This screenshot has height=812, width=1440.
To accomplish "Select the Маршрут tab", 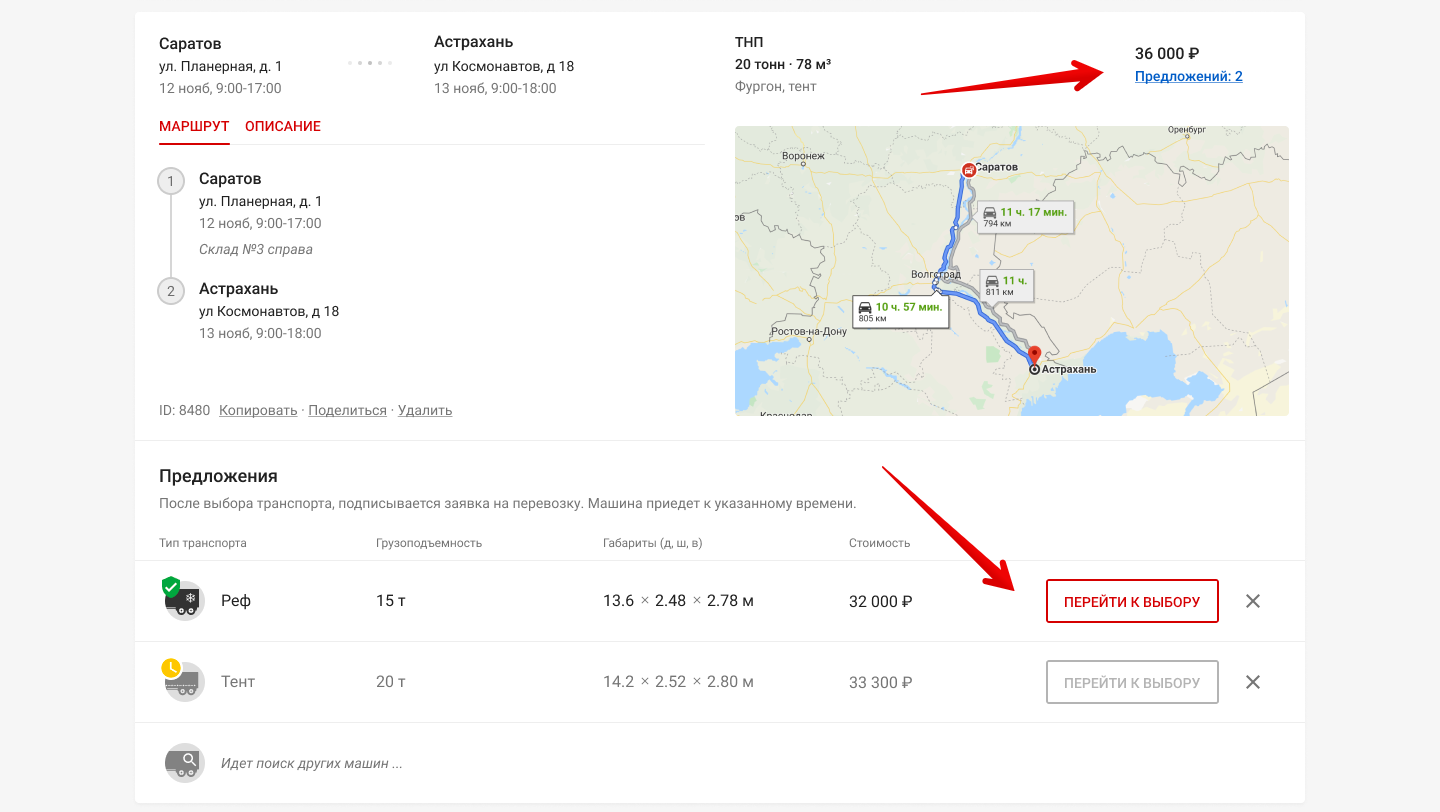I will tap(194, 127).
